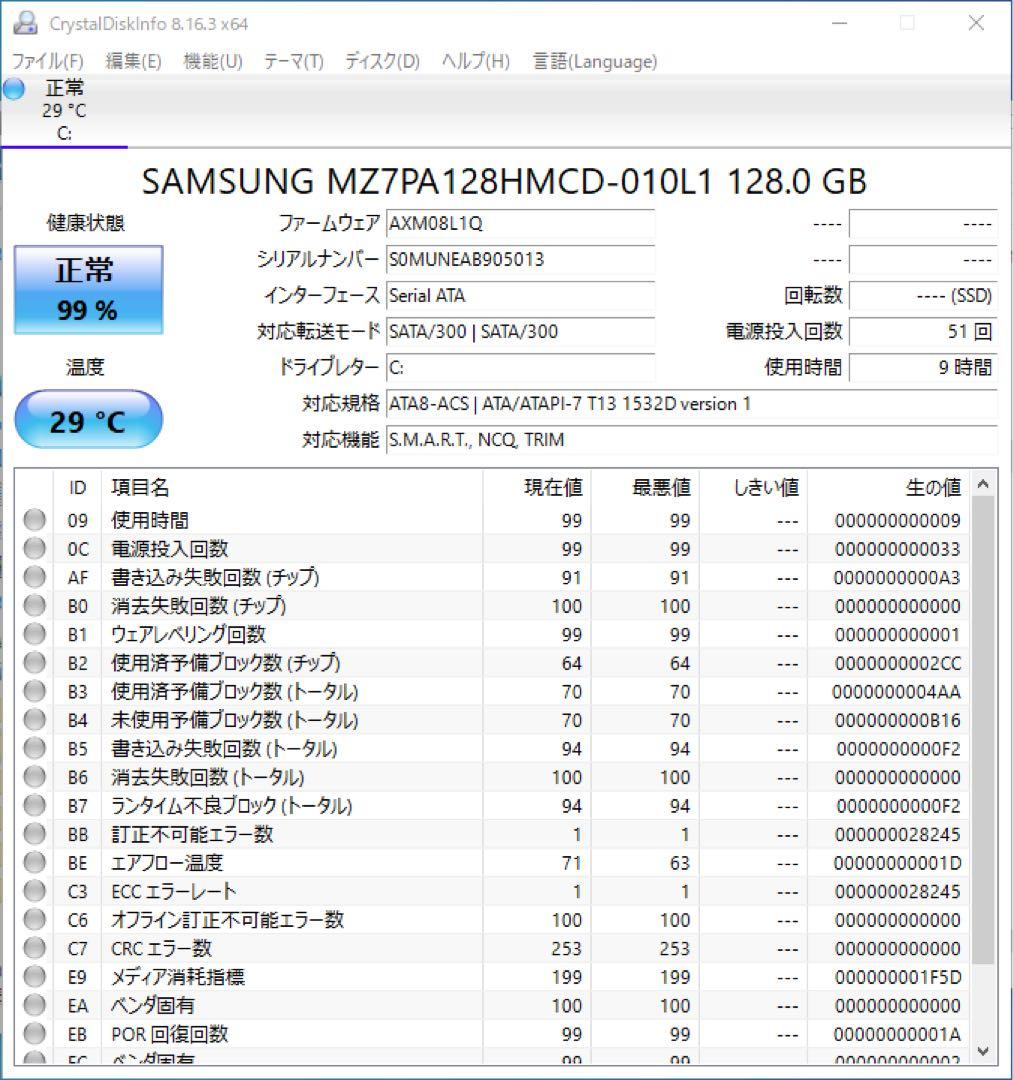Click the status dot next to CRC エラー数
Viewport: 1013px width, 1080px height.
(33, 948)
